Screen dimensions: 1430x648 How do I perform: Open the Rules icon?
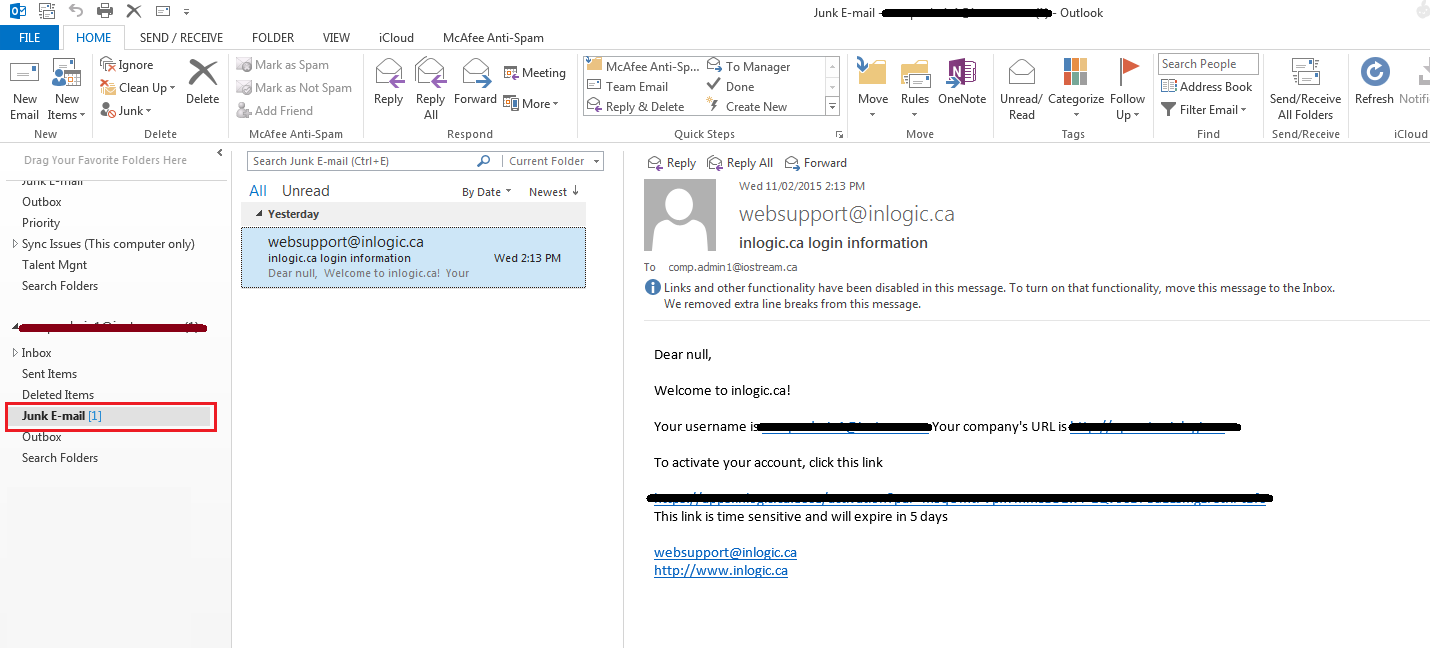tap(915, 74)
